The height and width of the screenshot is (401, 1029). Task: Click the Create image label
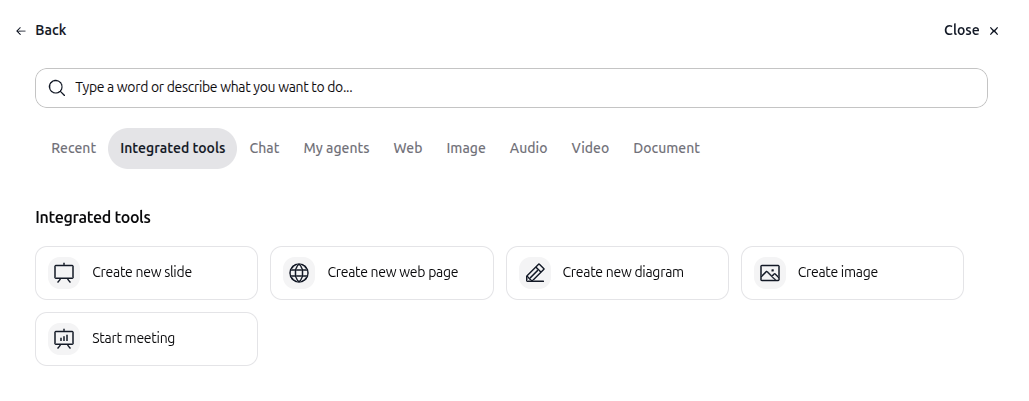click(x=837, y=272)
